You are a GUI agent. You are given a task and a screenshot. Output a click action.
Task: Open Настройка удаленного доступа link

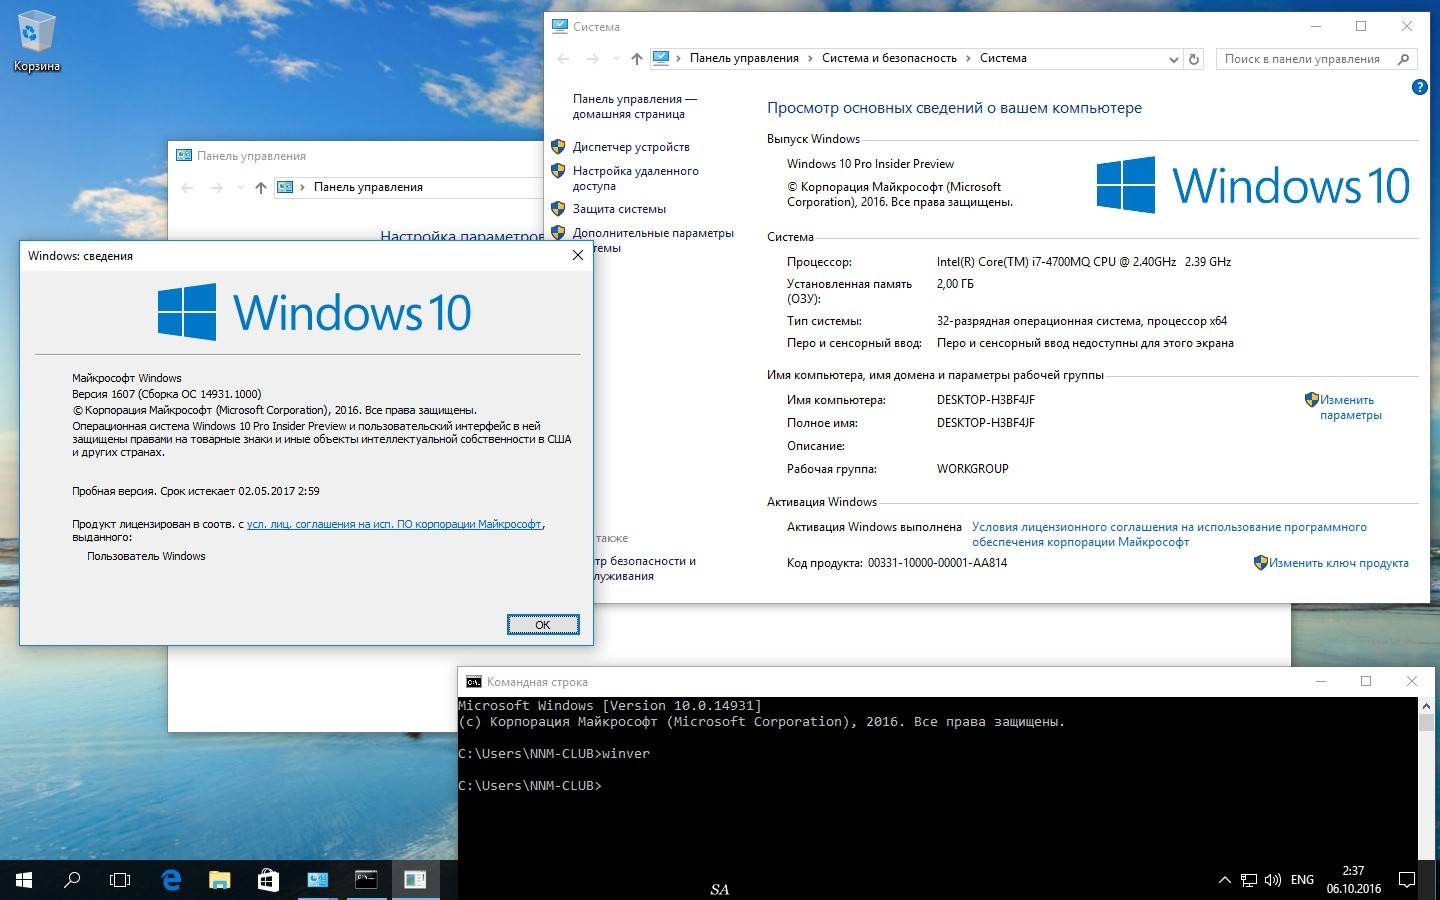coord(635,178)
